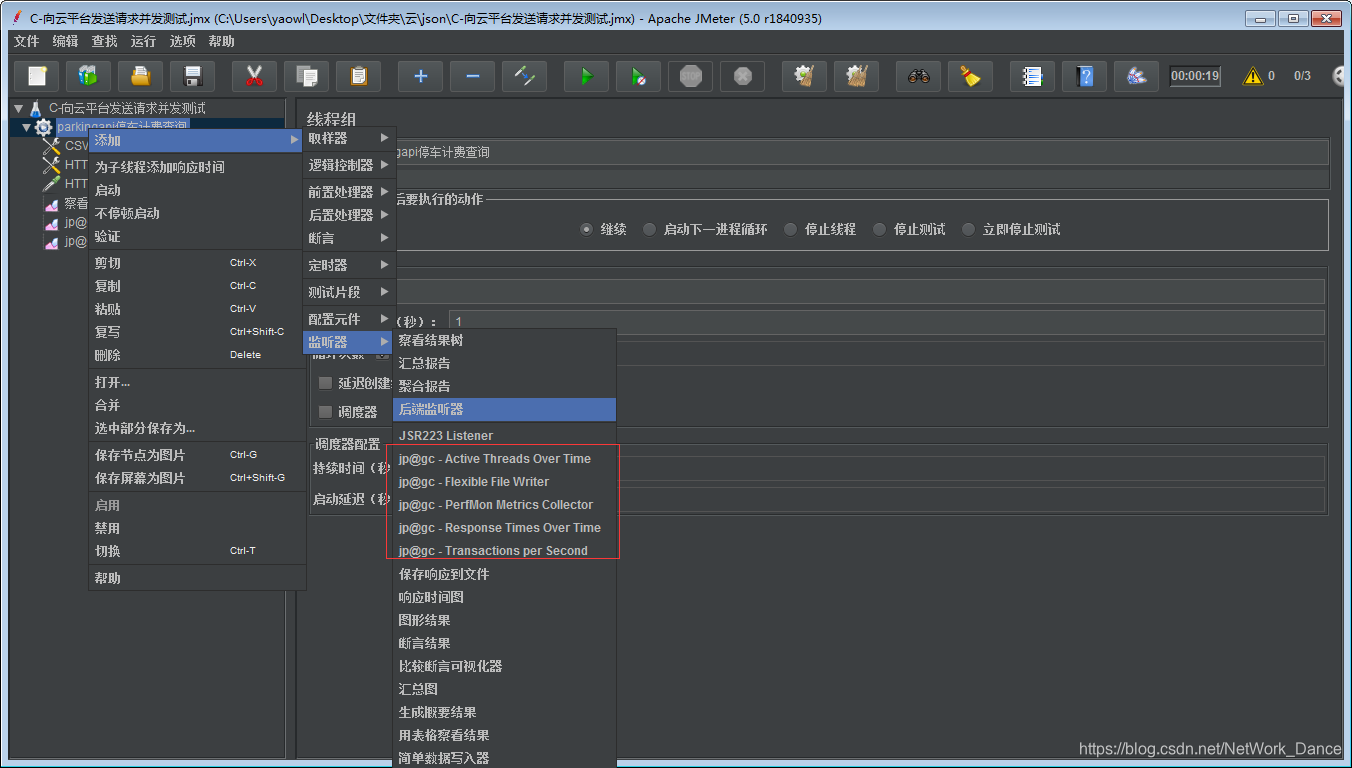Viewport: 1352px width, 768px height.
Task: Choose jp@gc - Flexible File Writer
Action: 504,482
